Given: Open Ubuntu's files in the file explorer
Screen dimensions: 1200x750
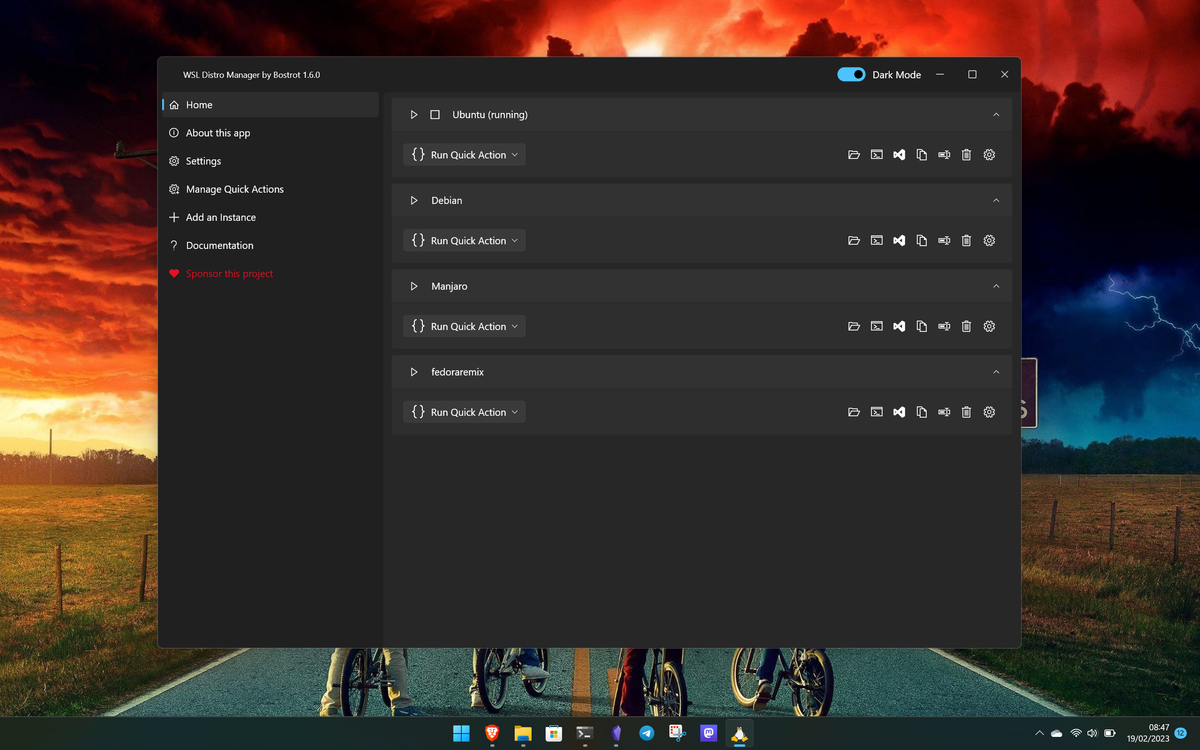Looking at the screenshot, I should pos(854,154).
